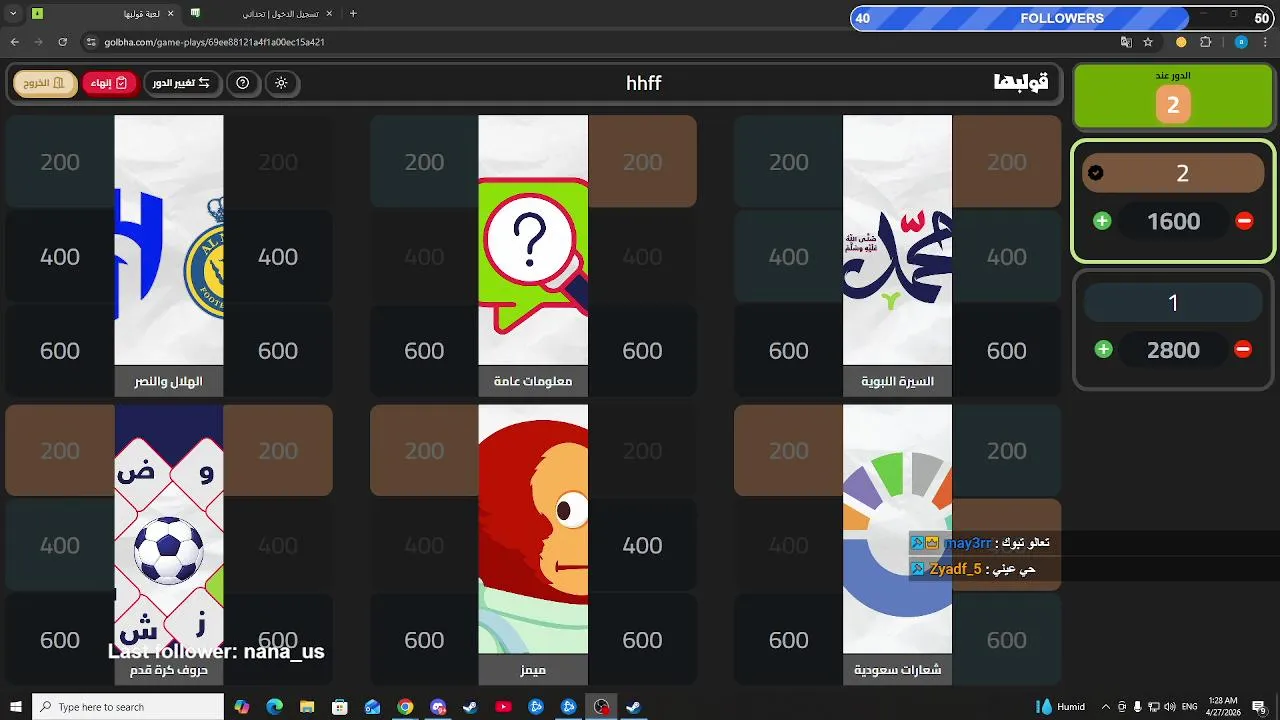Open the Chrome profile avatar
1280x720 pixels.
pos(1241,42)
